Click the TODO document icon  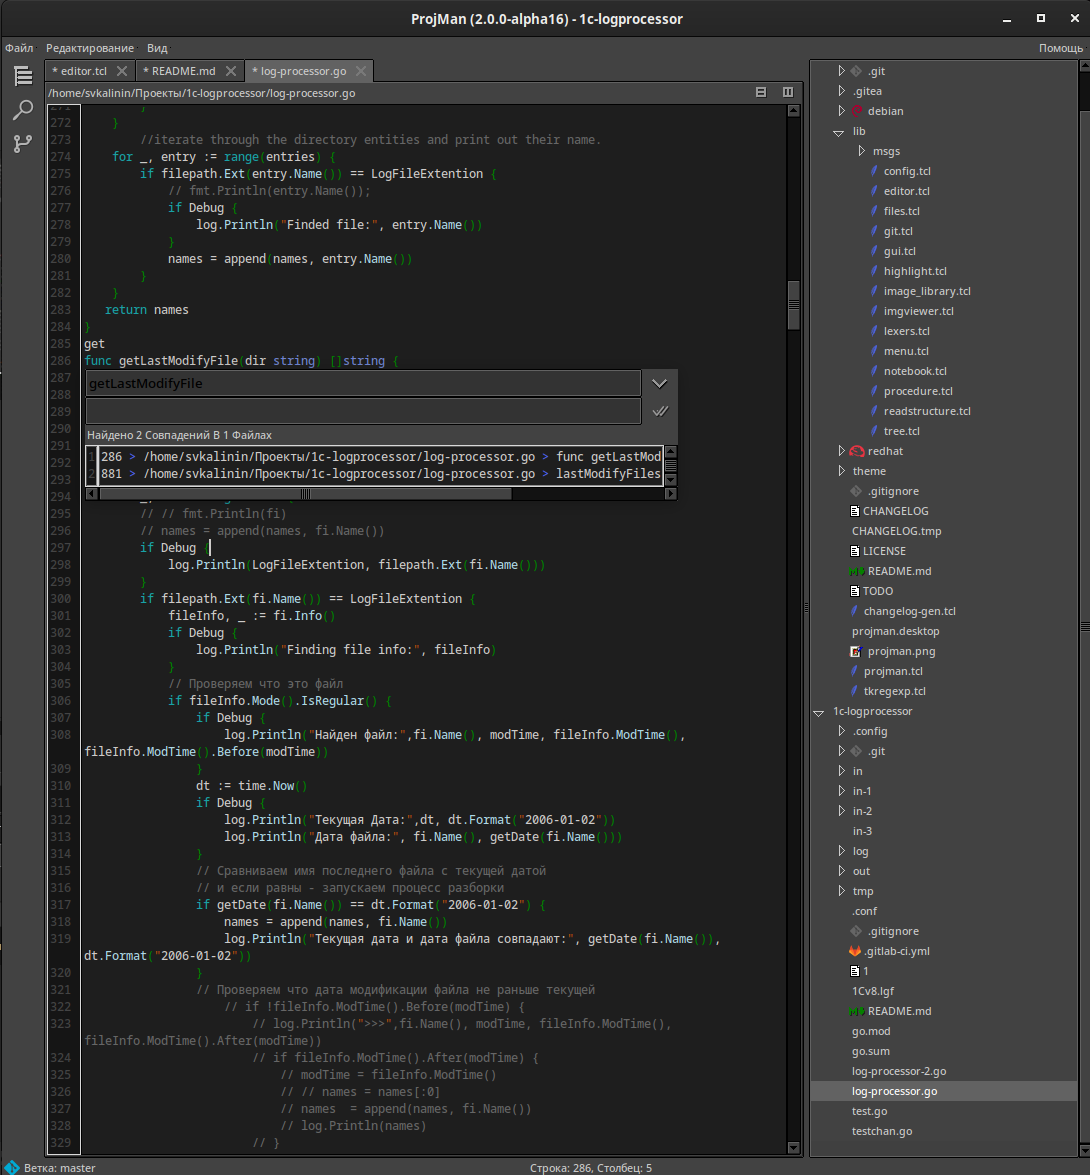point(855,591)
